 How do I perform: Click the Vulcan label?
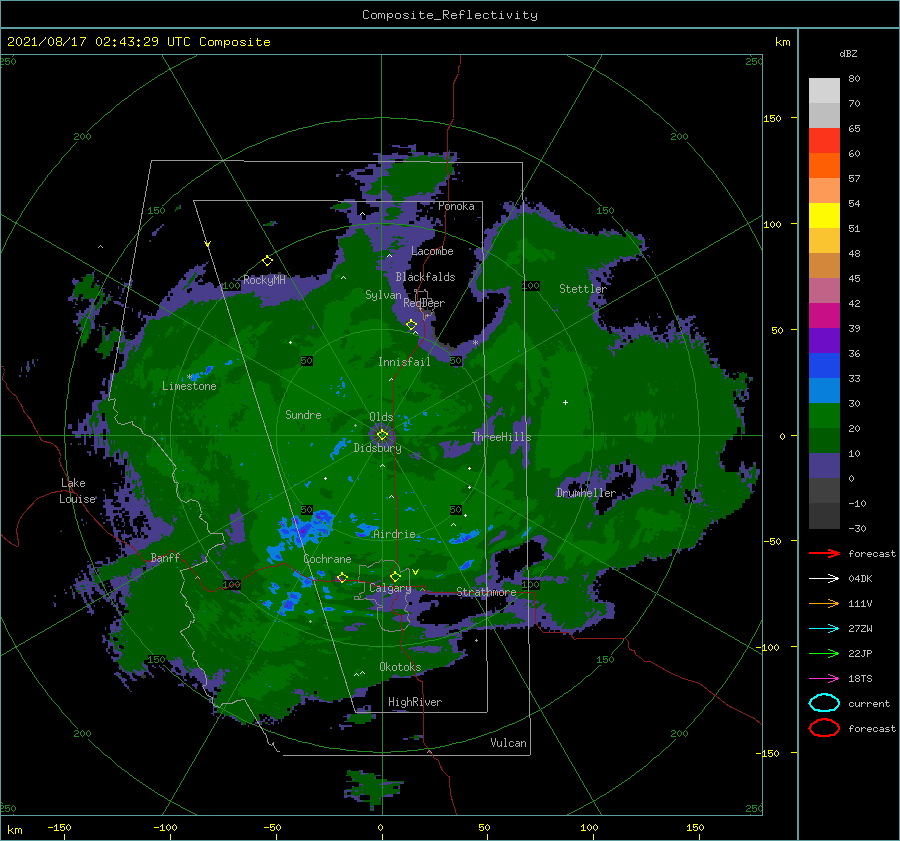tap(509, 743)
